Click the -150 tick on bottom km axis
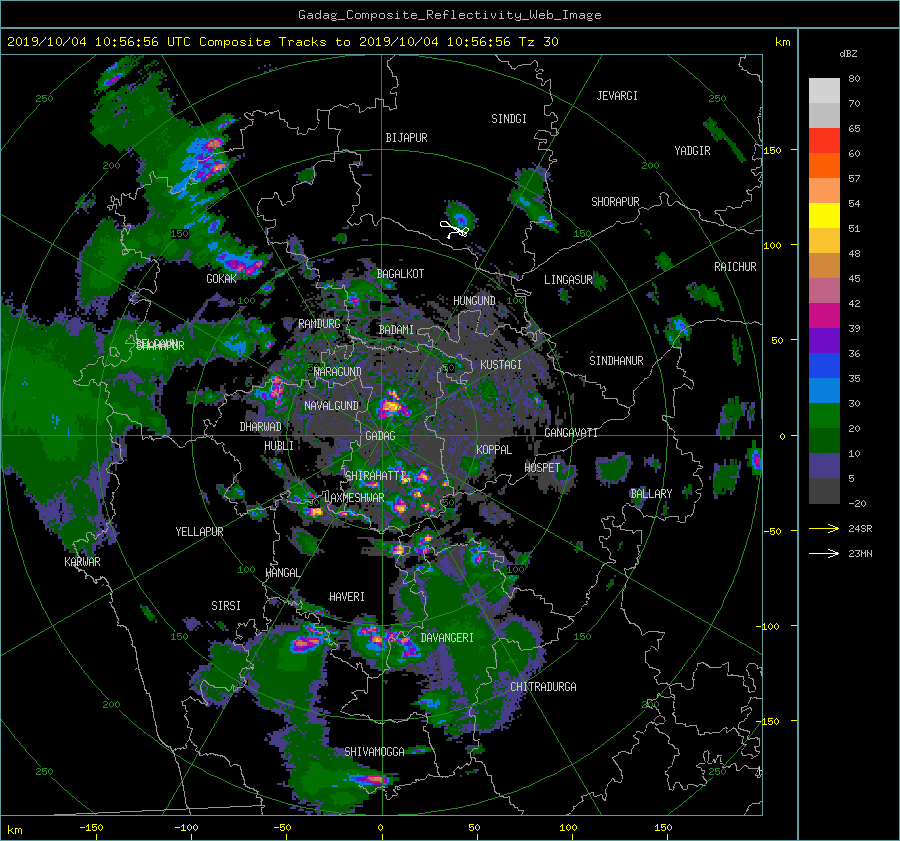Screen dimensions: 900x841 [x=91, y=827]
